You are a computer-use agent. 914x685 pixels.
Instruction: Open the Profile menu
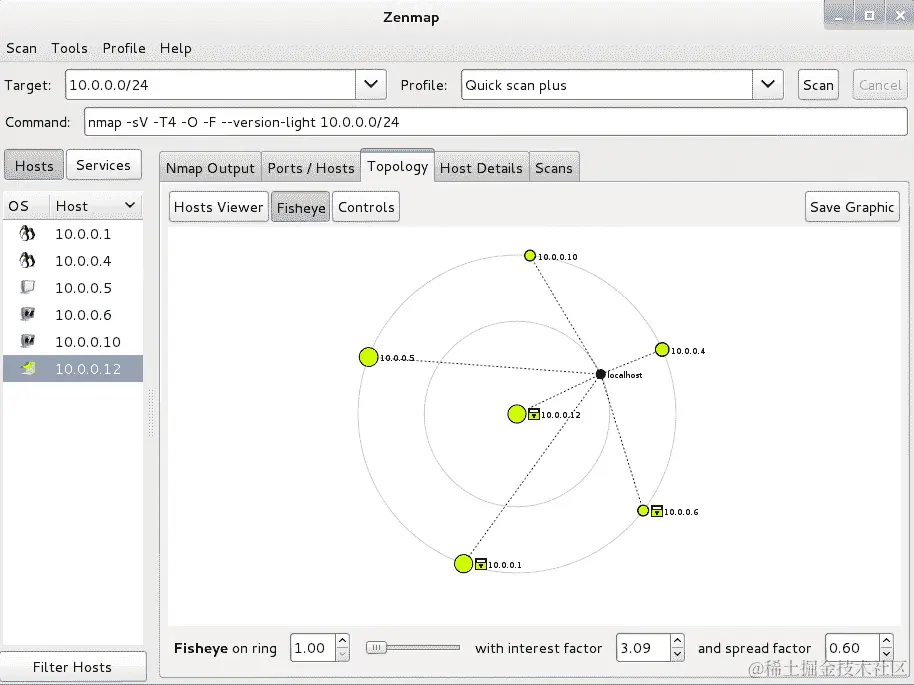[124, 48]
